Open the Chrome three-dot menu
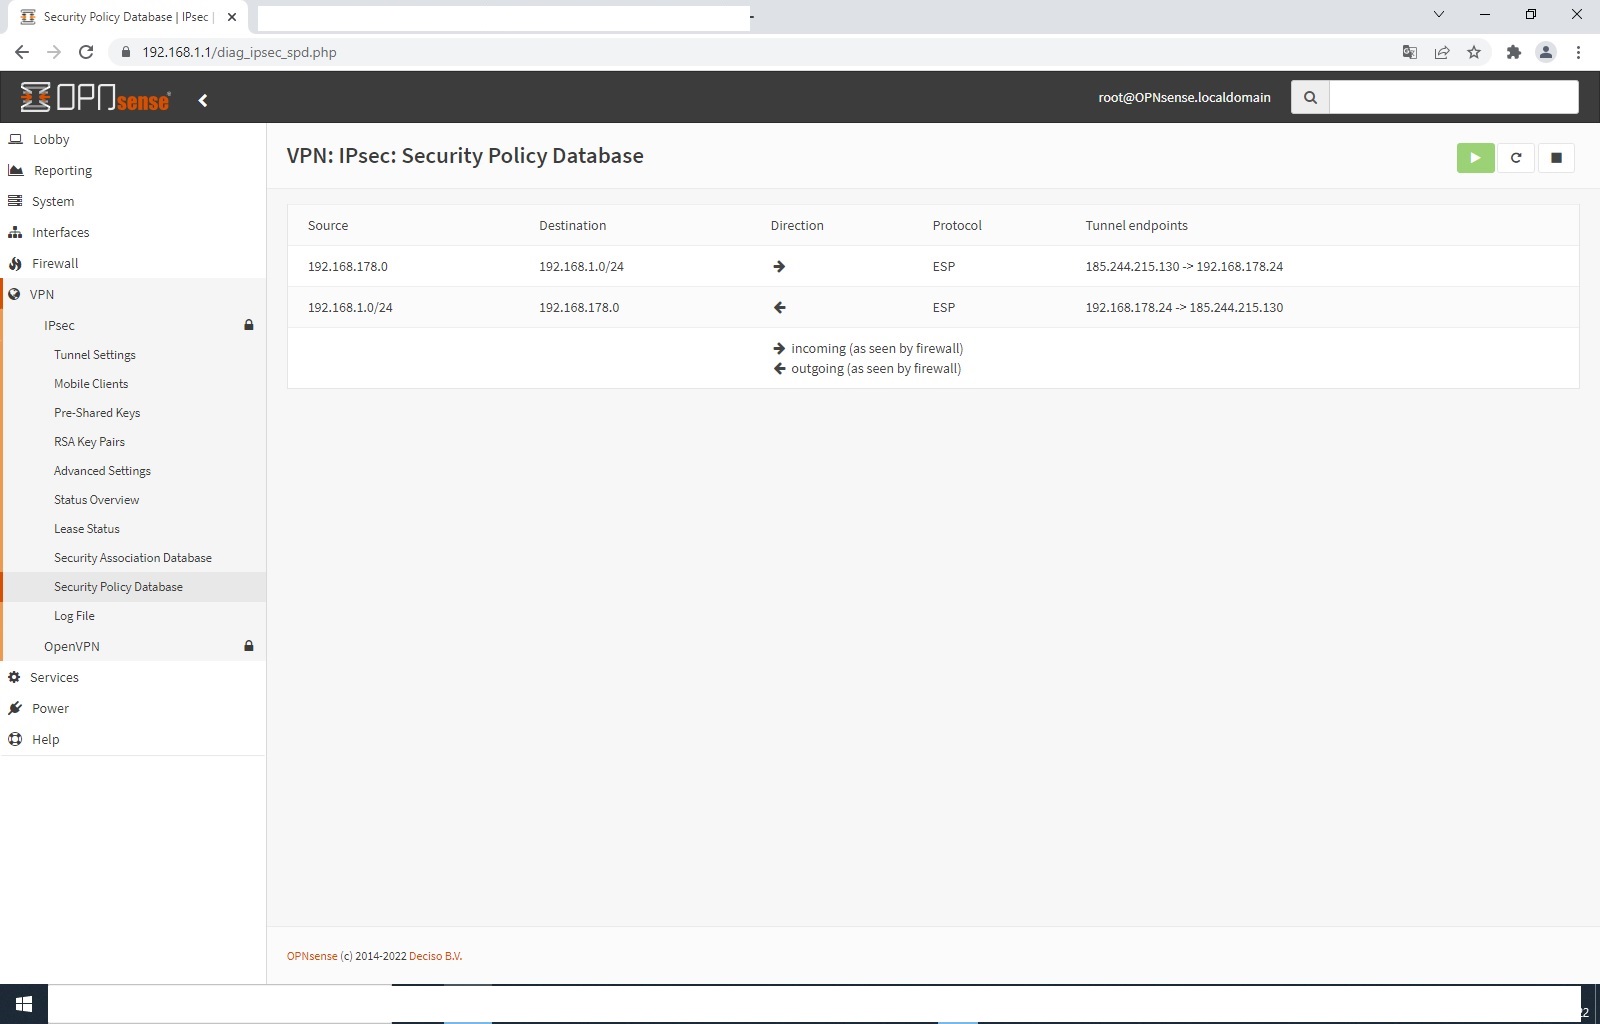This screenshot has width=1600, height=1024. pyautogui.click(x=1578, y=52)
